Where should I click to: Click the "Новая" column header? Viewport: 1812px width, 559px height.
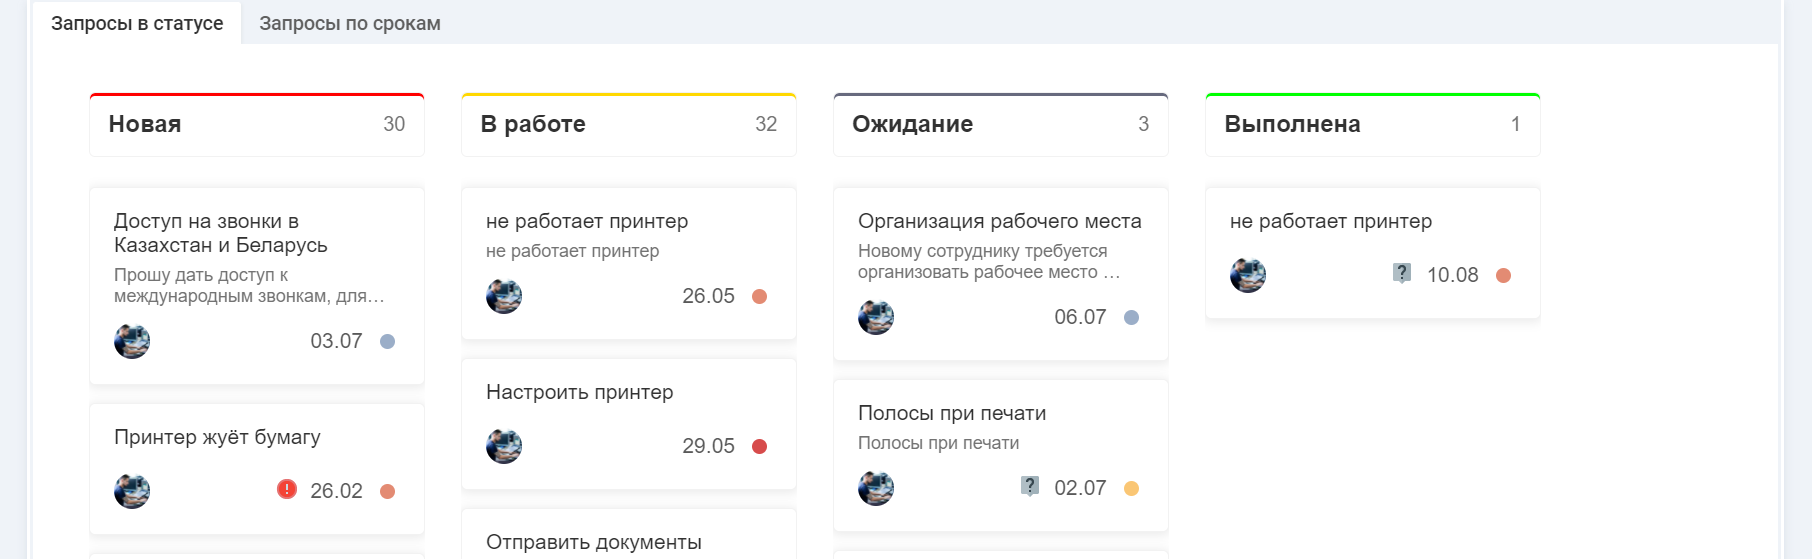pyautogui.click(x=145, y=124)
